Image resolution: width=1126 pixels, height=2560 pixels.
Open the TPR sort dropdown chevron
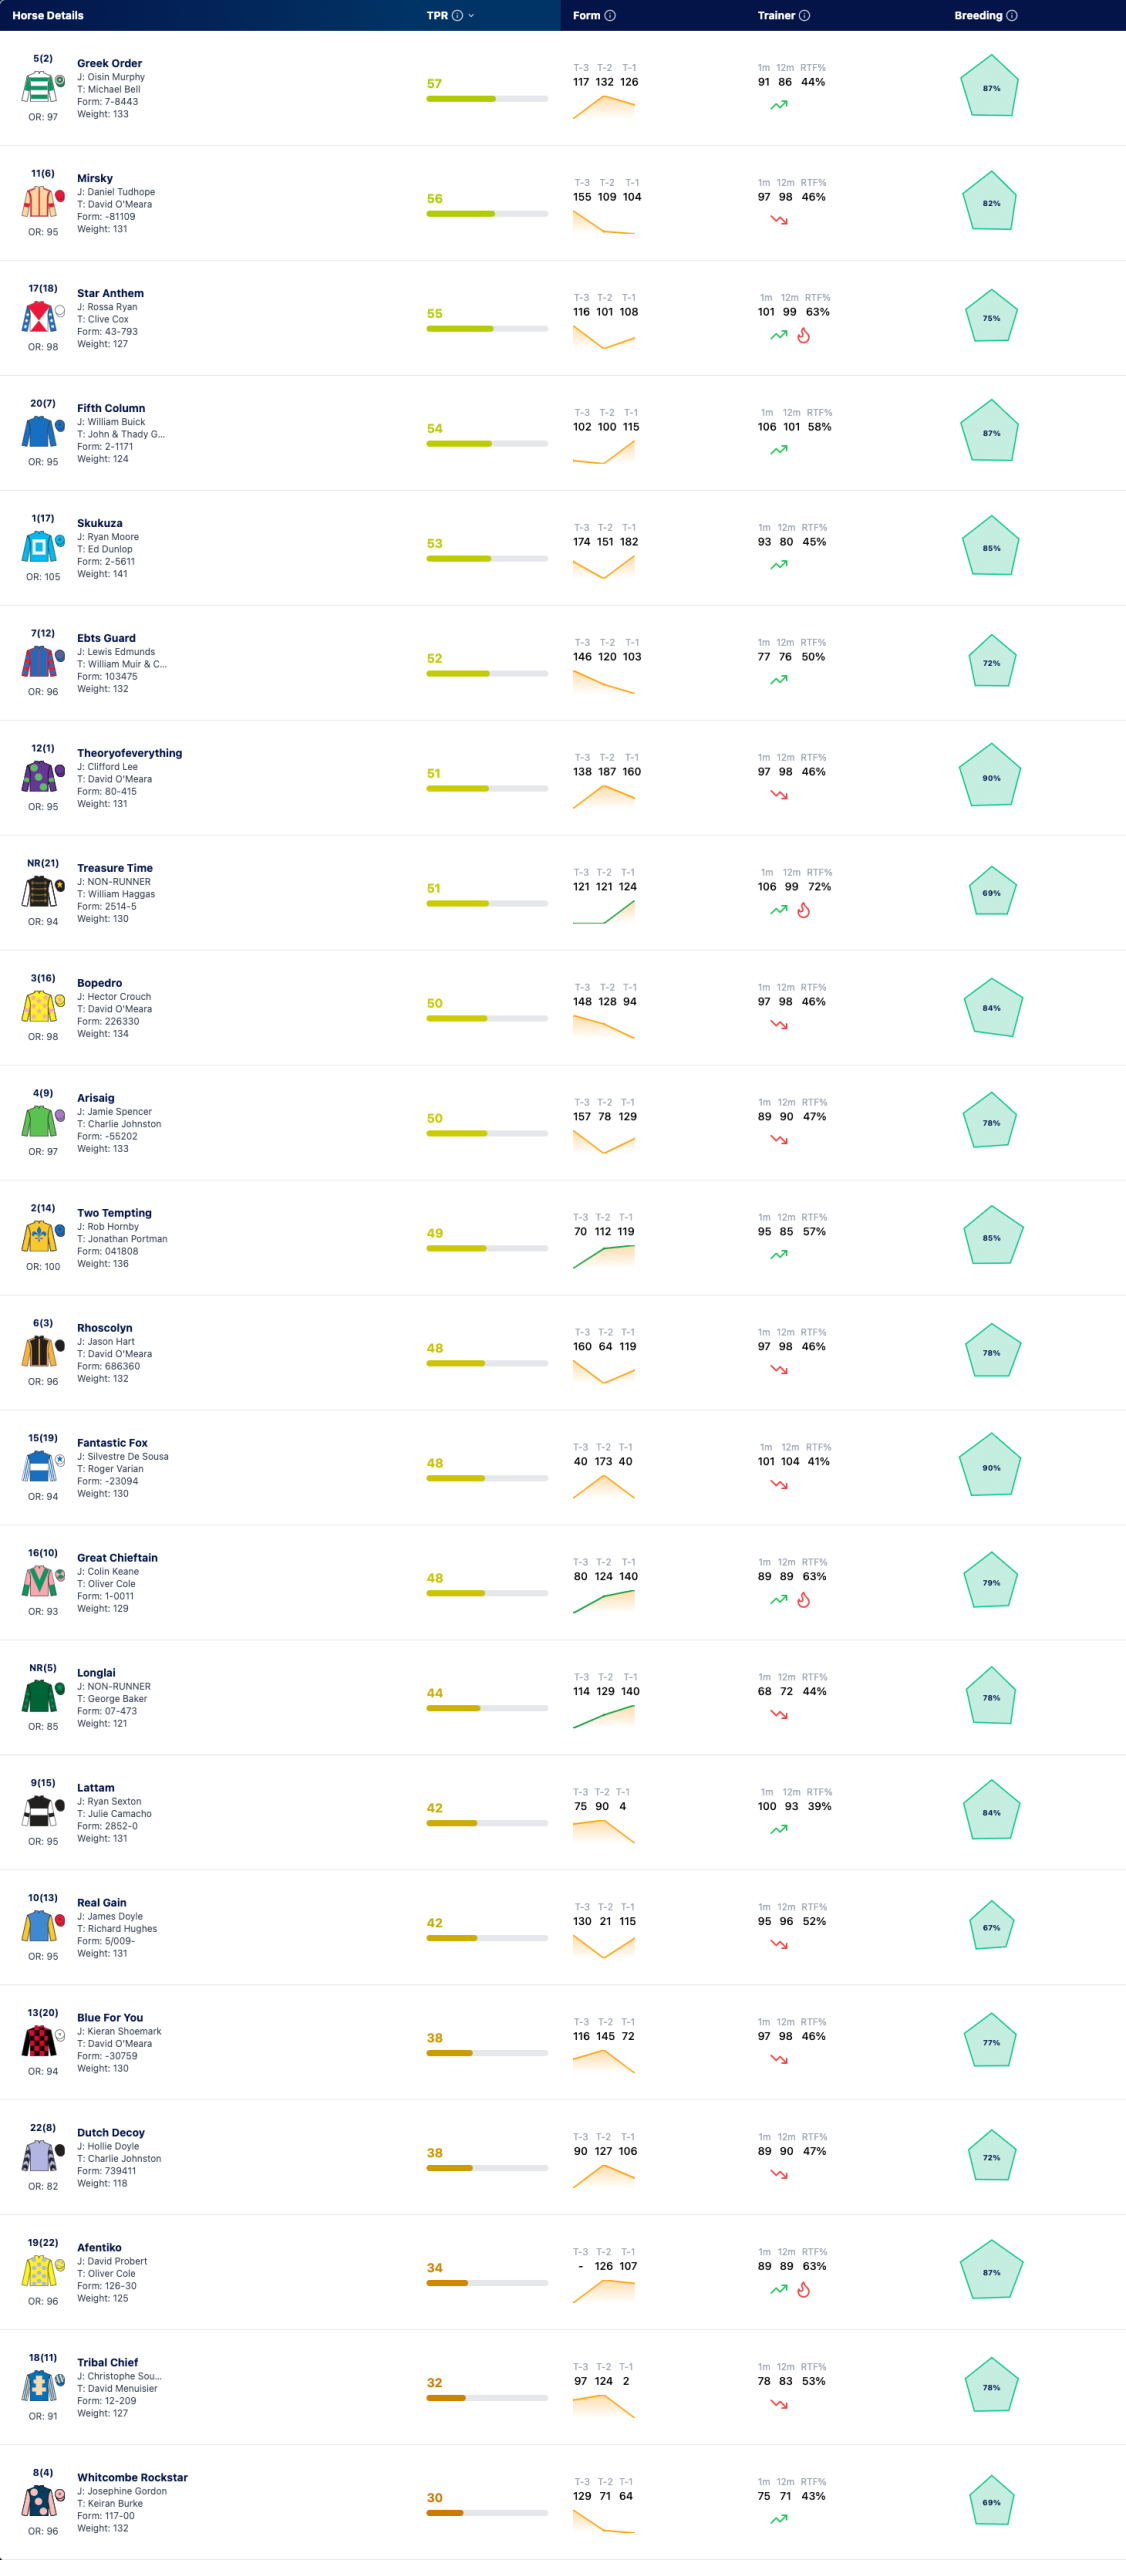(471, 15)
